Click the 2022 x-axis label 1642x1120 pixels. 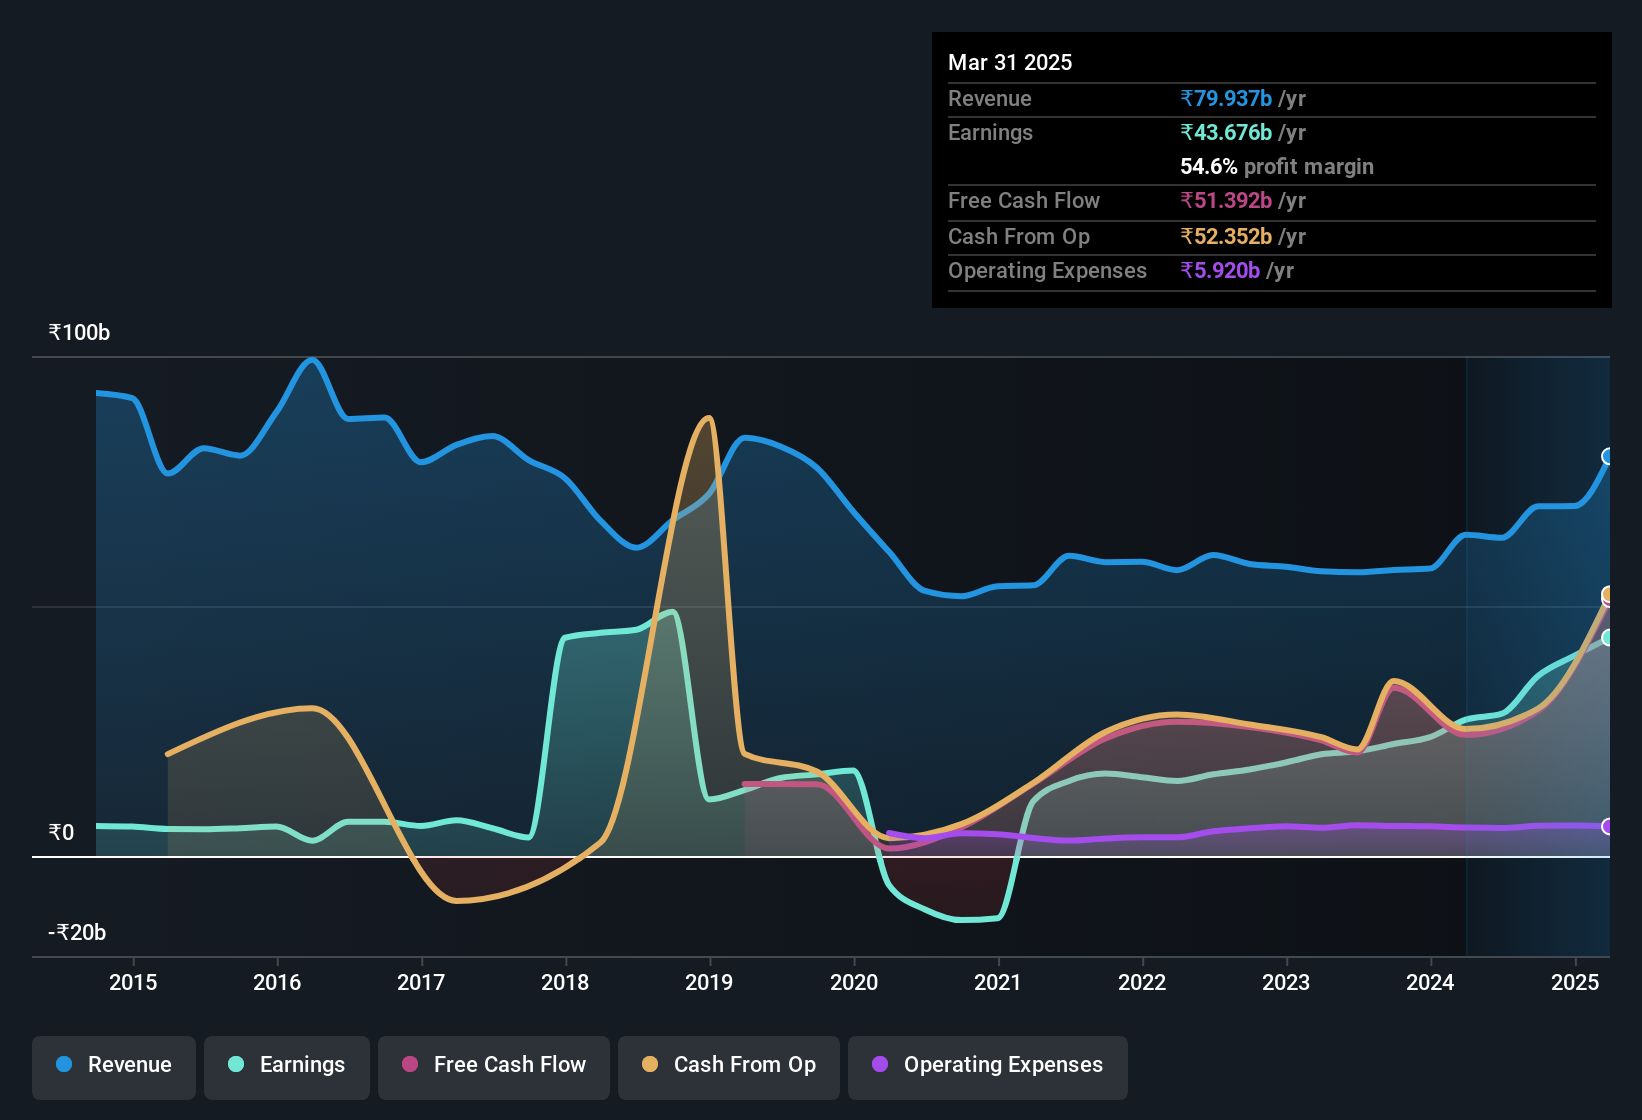click(1142, 982)
